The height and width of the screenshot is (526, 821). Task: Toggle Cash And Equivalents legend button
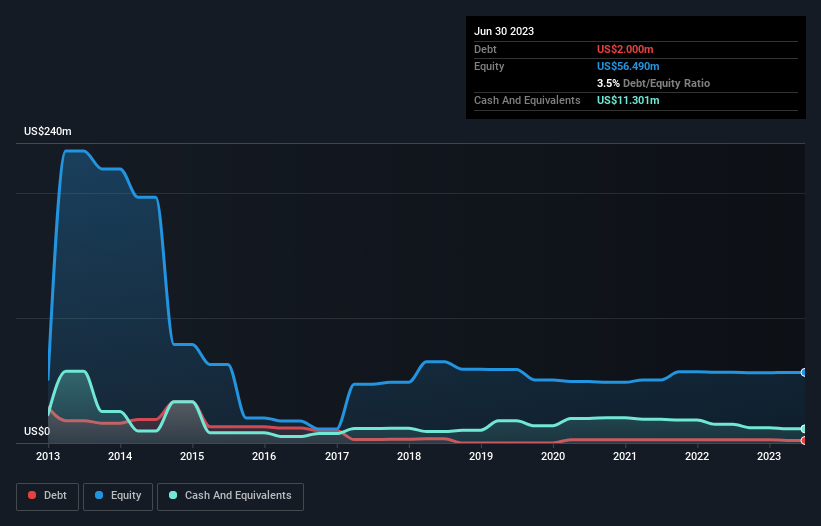pos(230,496)
